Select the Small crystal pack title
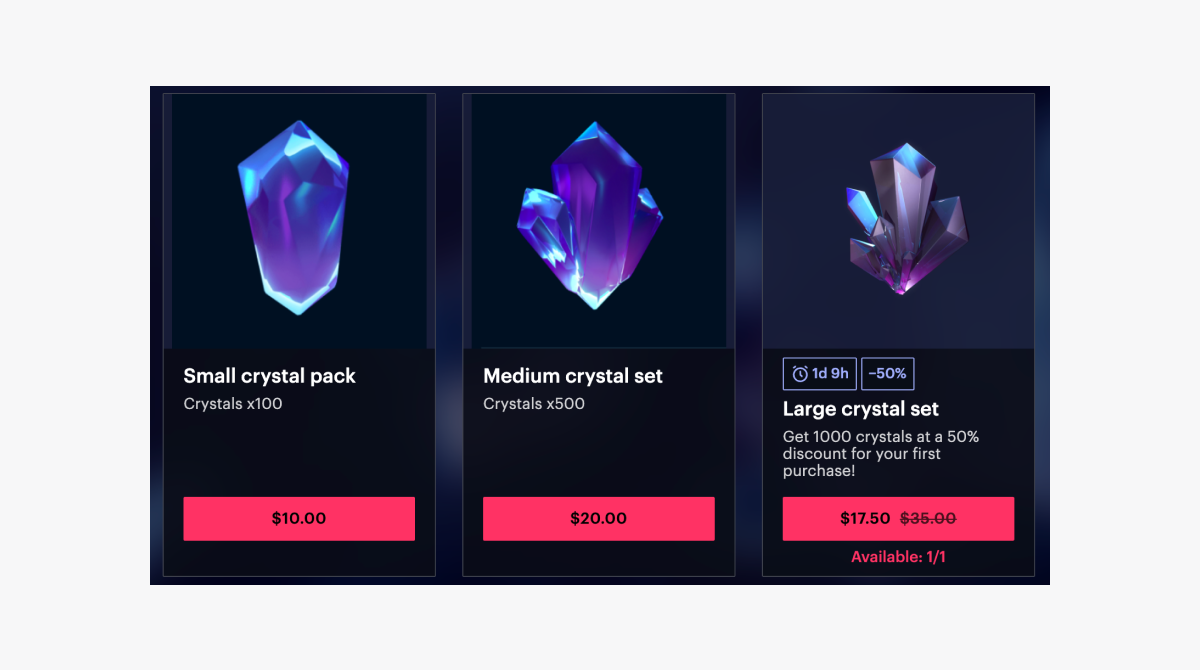The height and width of the screenshot is (670, 1200). tap(269, 376)
